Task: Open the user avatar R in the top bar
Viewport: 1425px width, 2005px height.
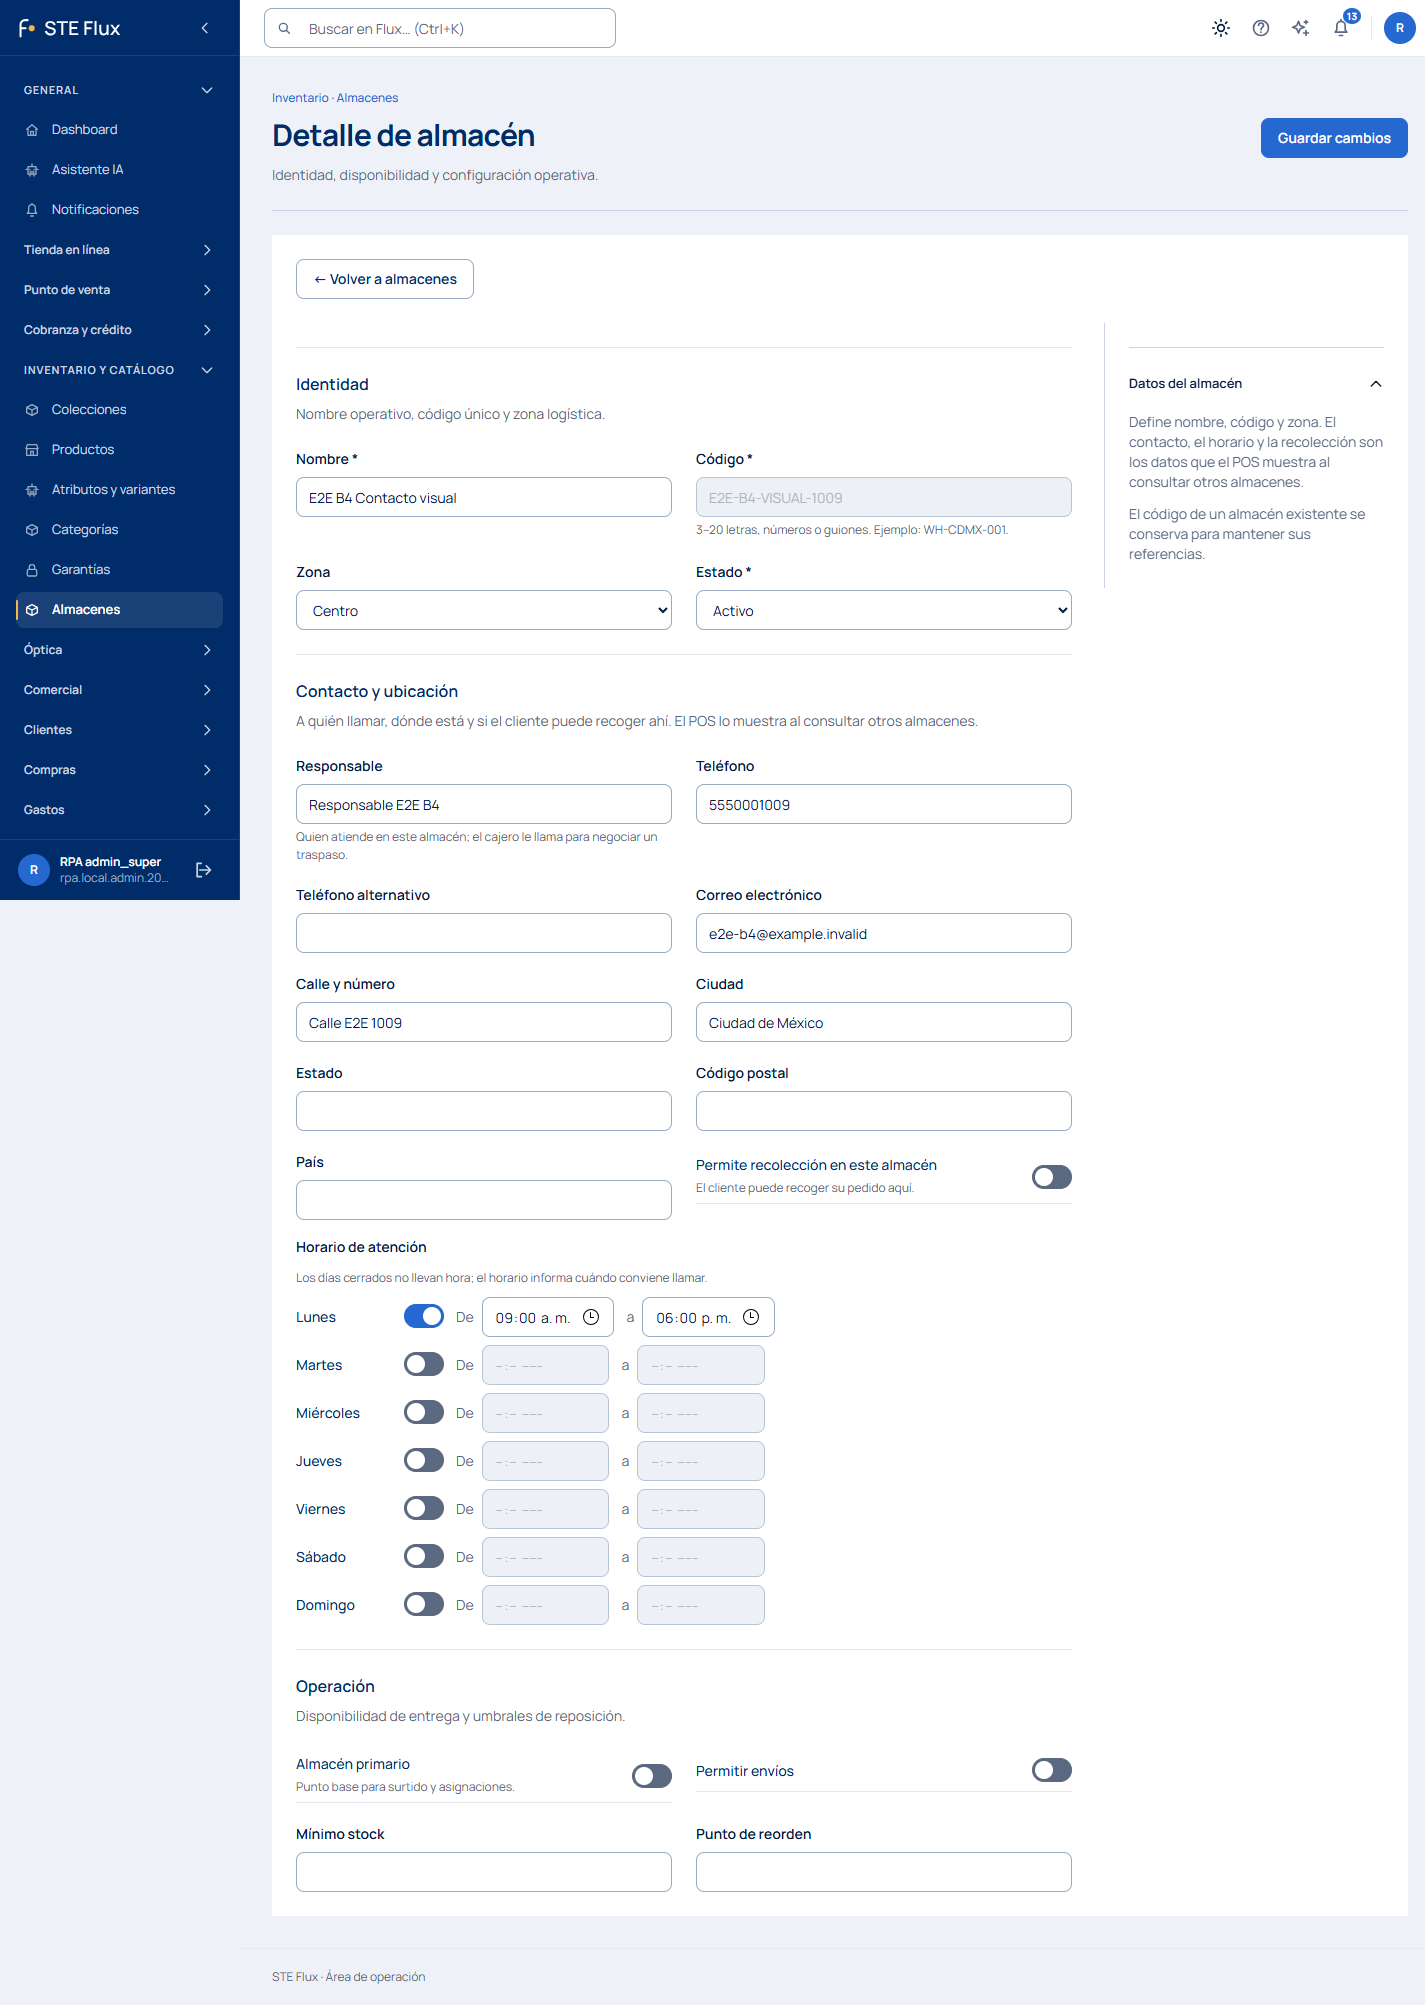Action: point(1400,28)
